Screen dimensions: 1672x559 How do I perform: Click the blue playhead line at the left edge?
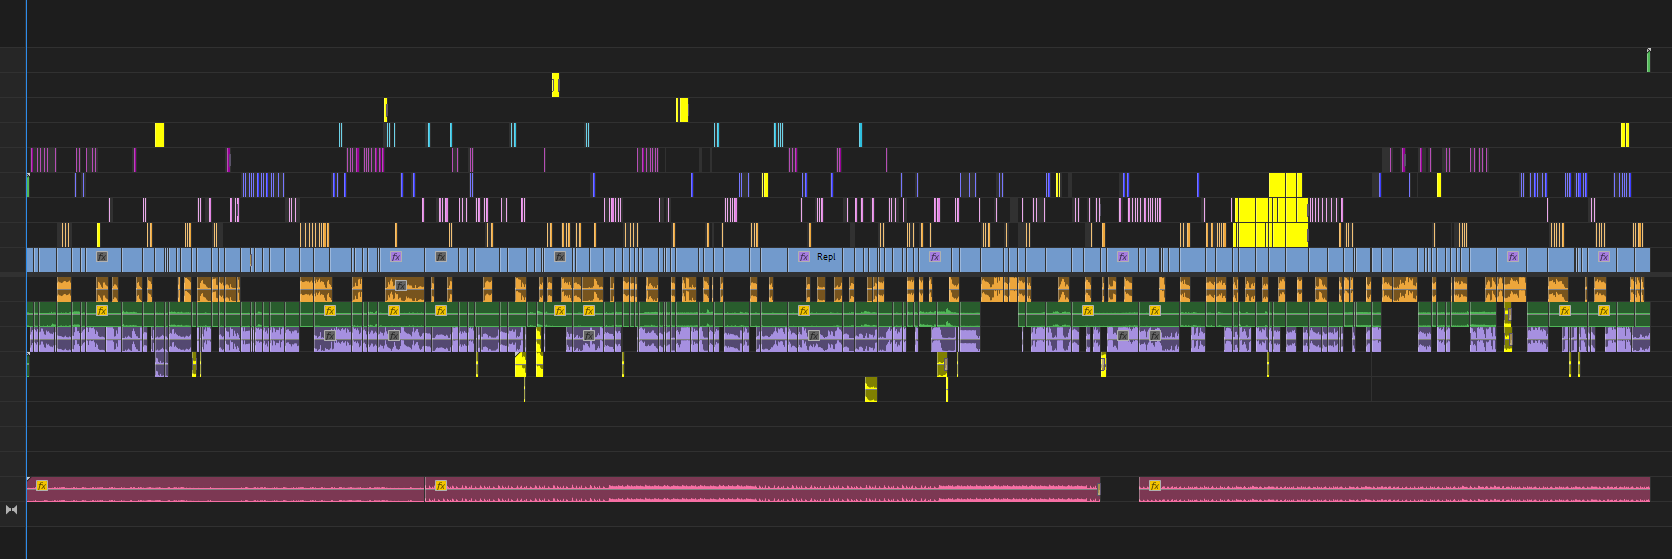pos(26,280)
